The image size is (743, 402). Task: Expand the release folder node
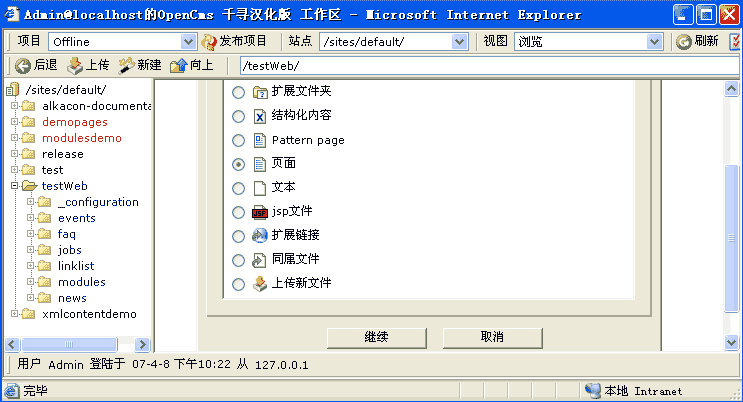pos(15,154)
